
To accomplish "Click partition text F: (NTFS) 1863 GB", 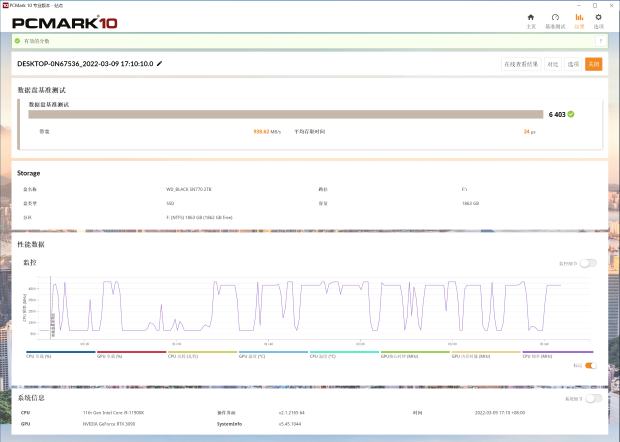I will pyautogui.click(x=199, y=217).
